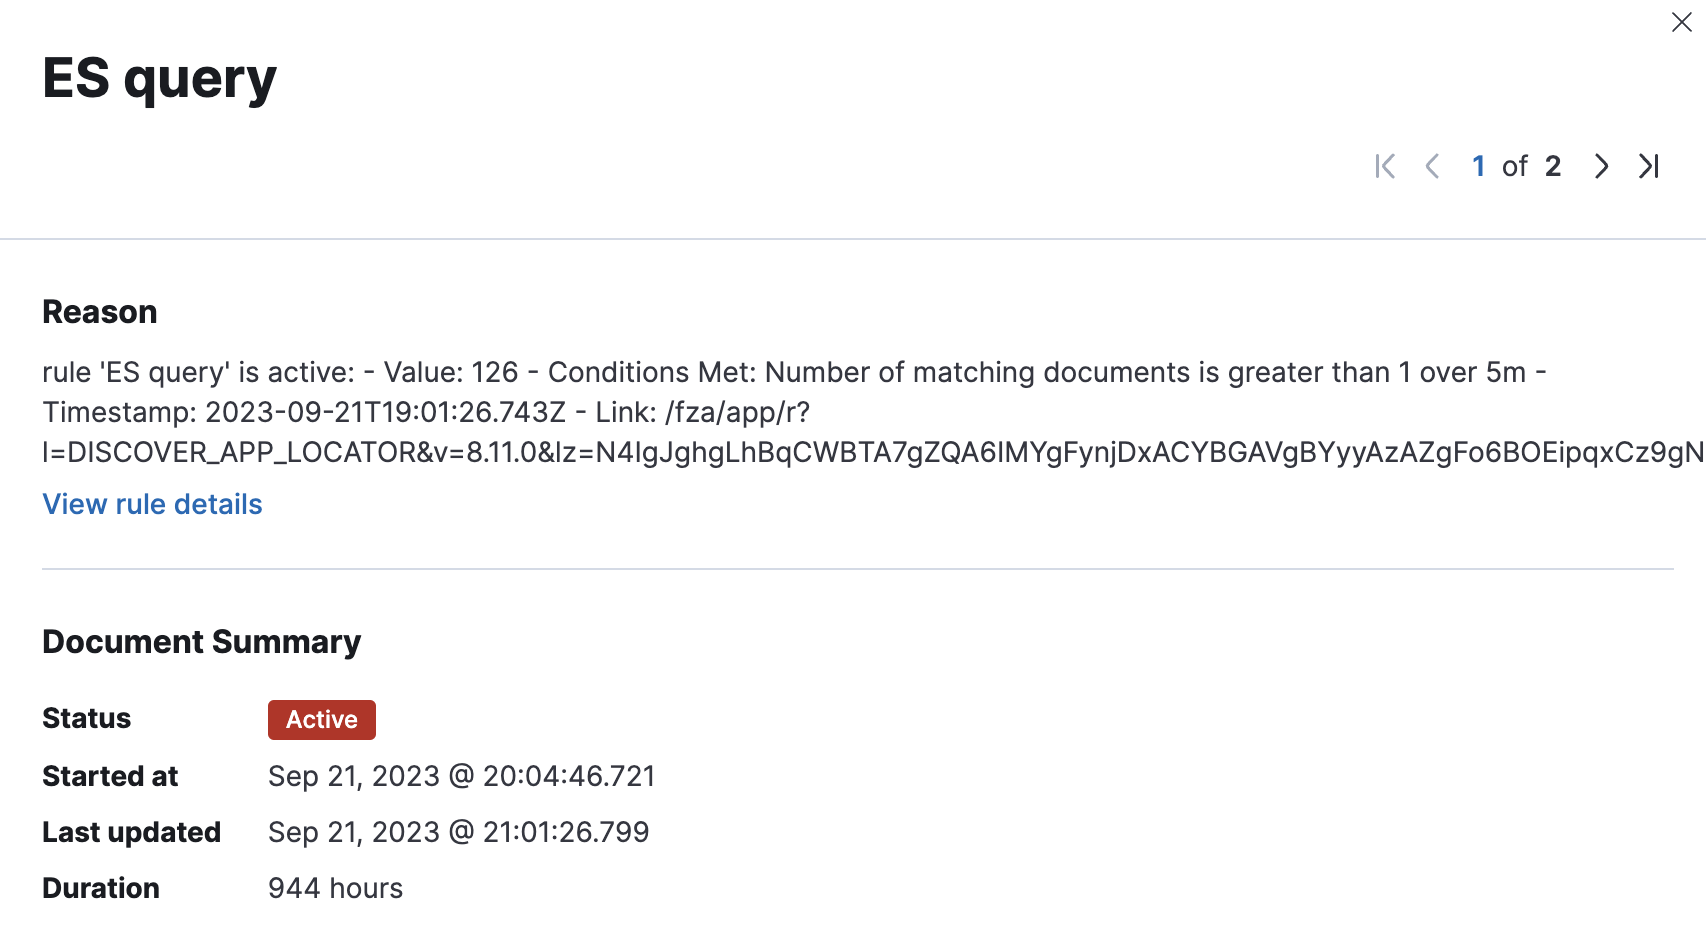Select the left-skip pagination icon
Viewport: 1706px width, 930px height.
click(x=1385, y=166)
